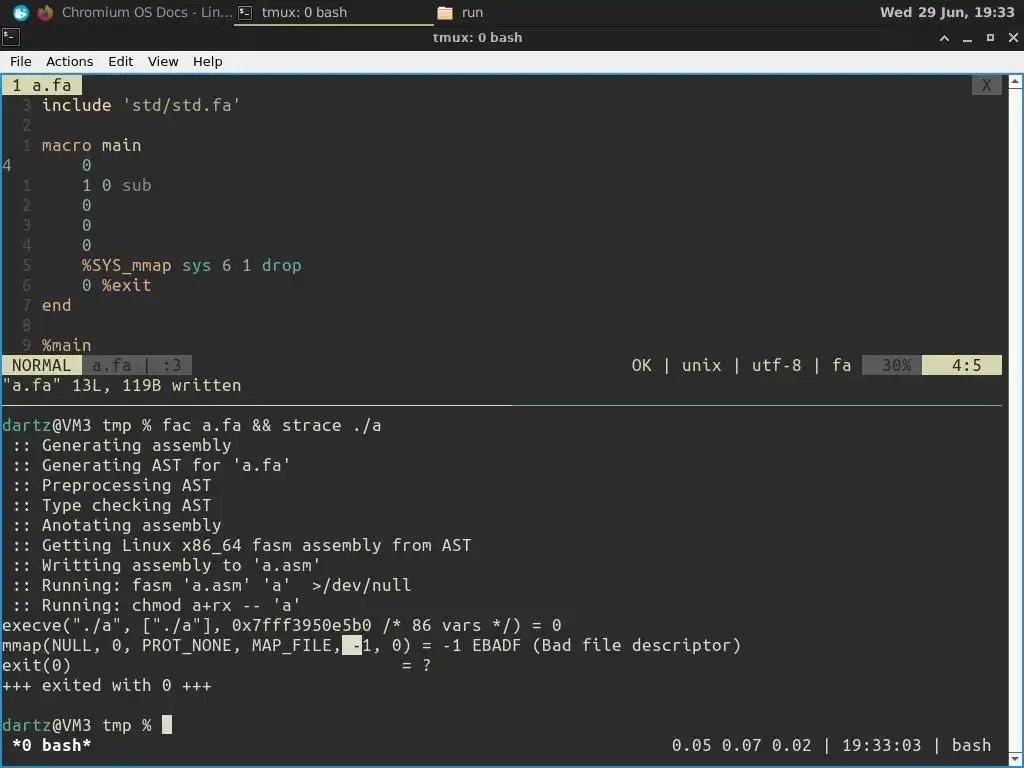Click the '+++ exited with 0 +++' line

pyautogui.click(x=106, y=685)
